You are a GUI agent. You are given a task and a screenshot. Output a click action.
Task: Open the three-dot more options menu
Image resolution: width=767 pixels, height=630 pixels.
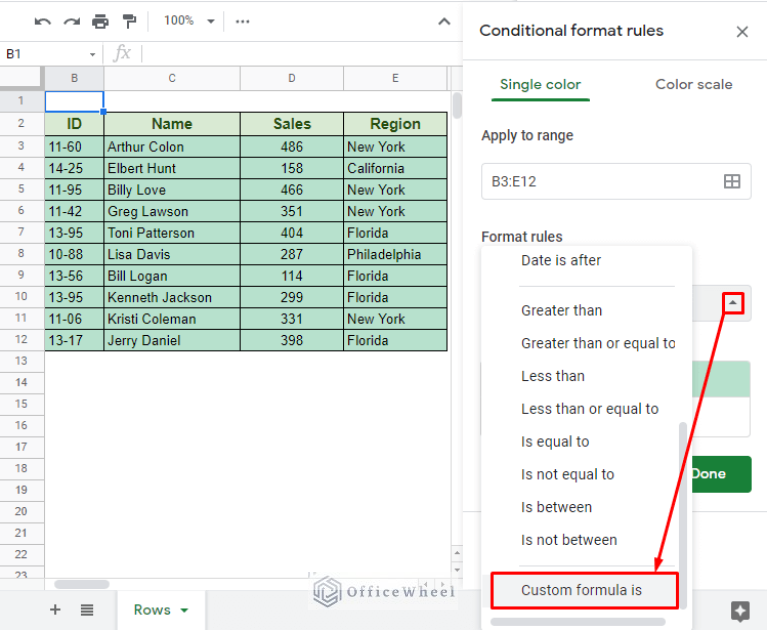242,21
